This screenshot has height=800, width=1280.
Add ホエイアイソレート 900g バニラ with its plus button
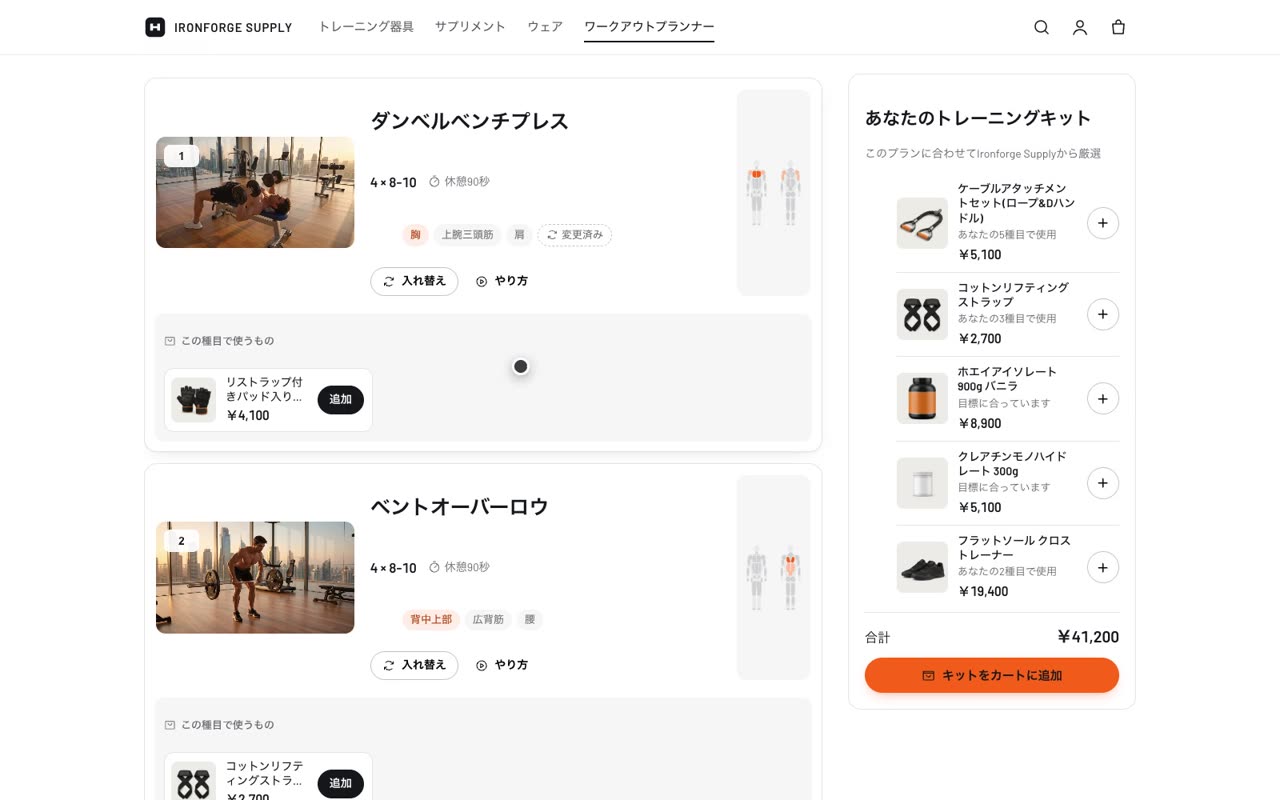tap(1103, 398)
